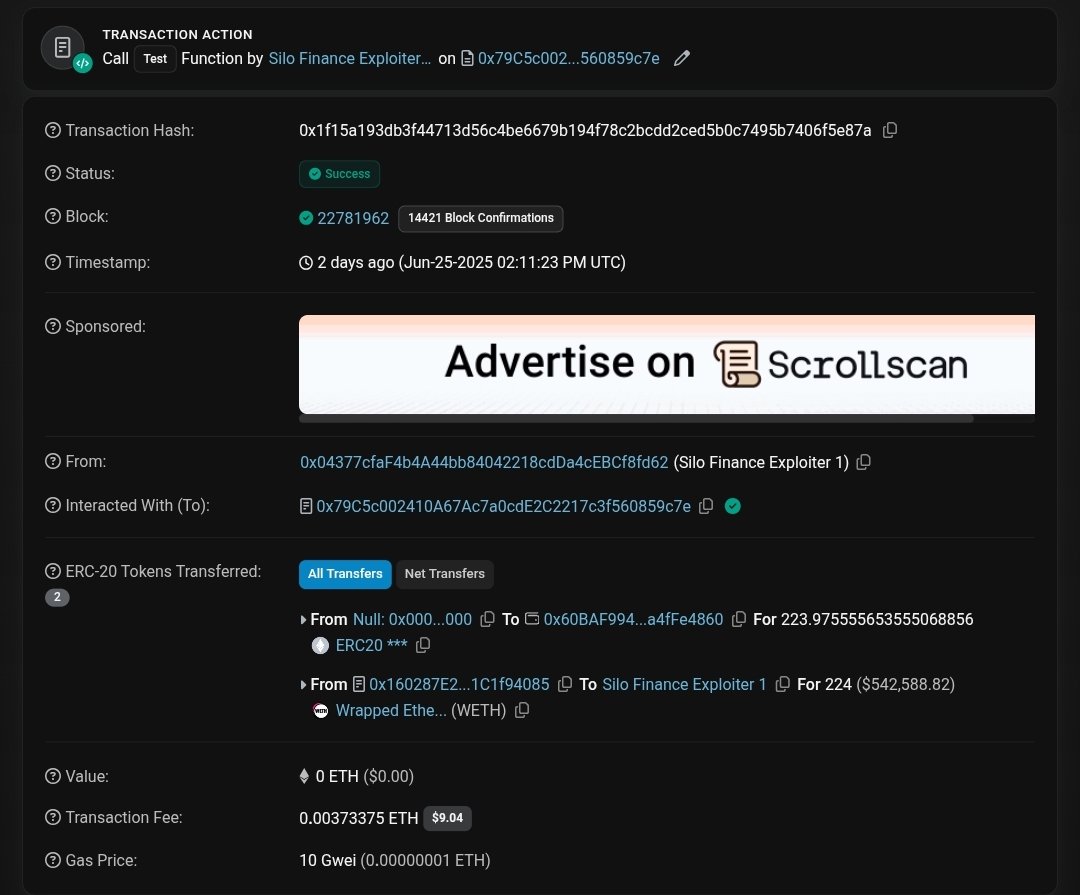This screenshot has width=1080, height=895.
Task: Copy the Silo Finance Exploiter 1 recipient address
Action: [782, 684]
